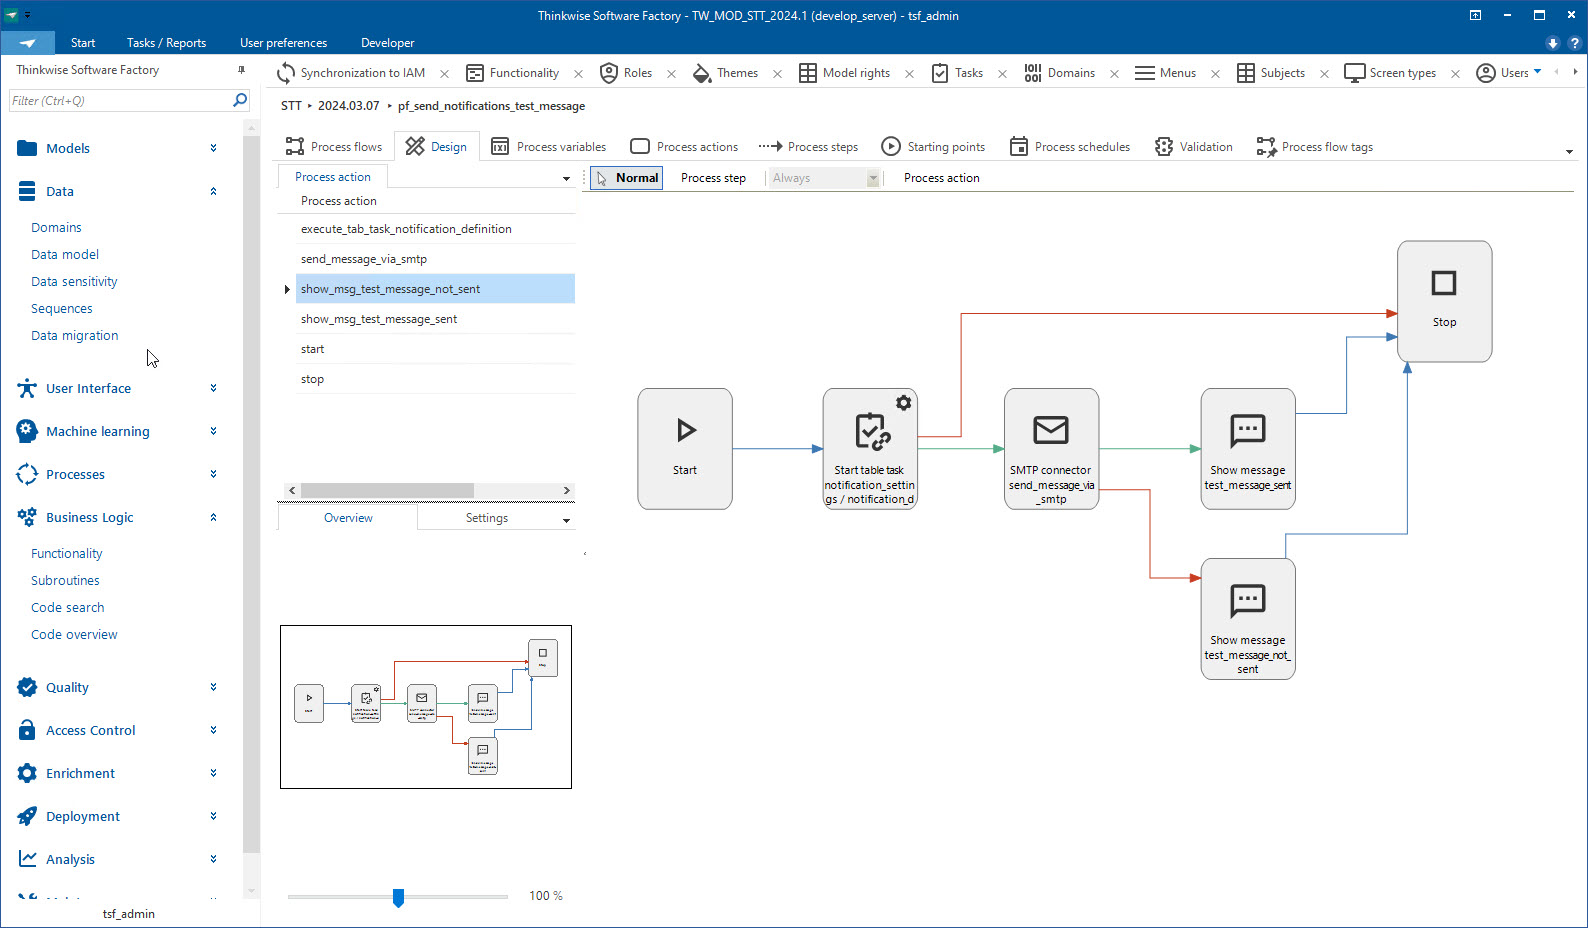1588x928 pixels.
Task: Activate the Process action mode in toolbar
Action: click(x=941, y=178)
